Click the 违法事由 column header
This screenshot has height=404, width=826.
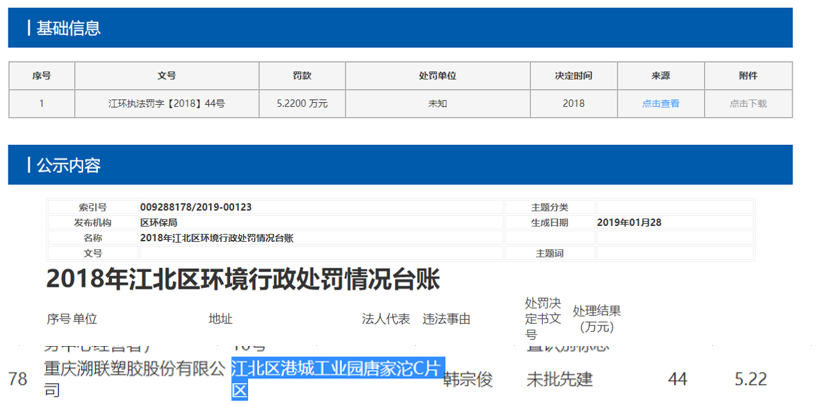pyautogui.click(x=446, y=319)
